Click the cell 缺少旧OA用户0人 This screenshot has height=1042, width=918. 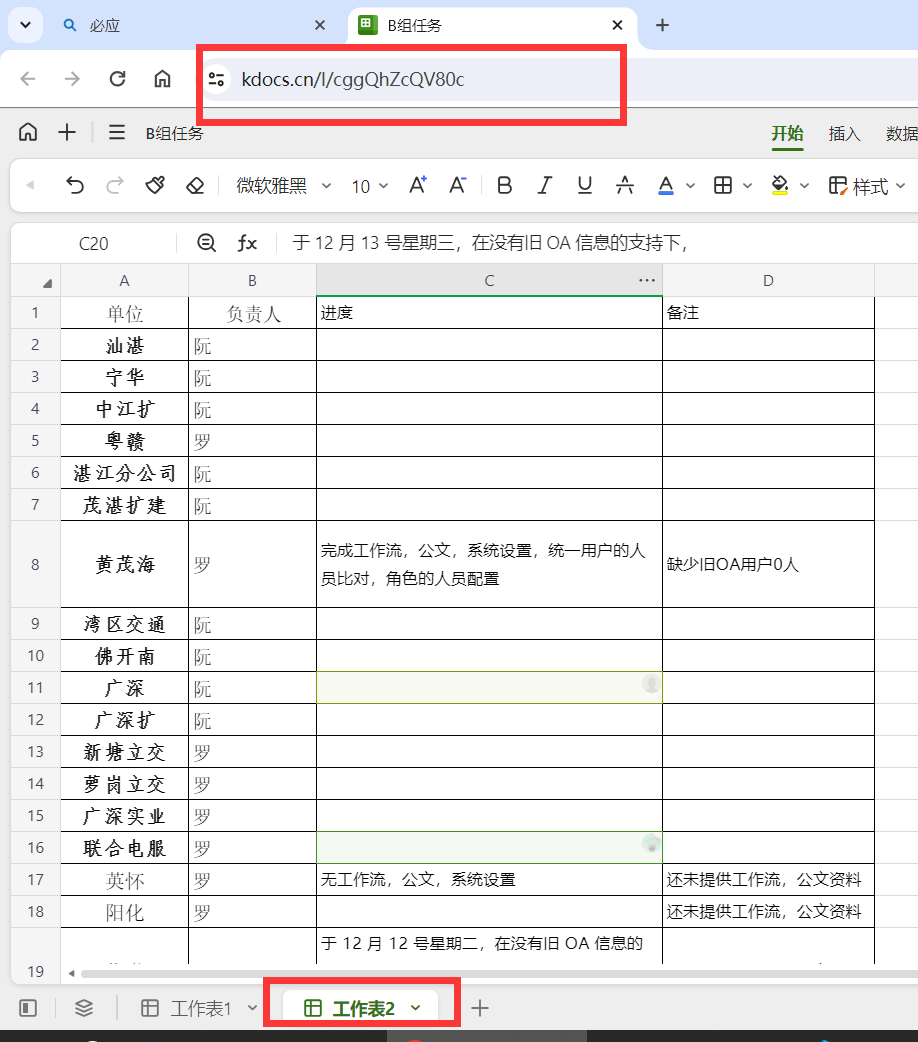point(768,564)
